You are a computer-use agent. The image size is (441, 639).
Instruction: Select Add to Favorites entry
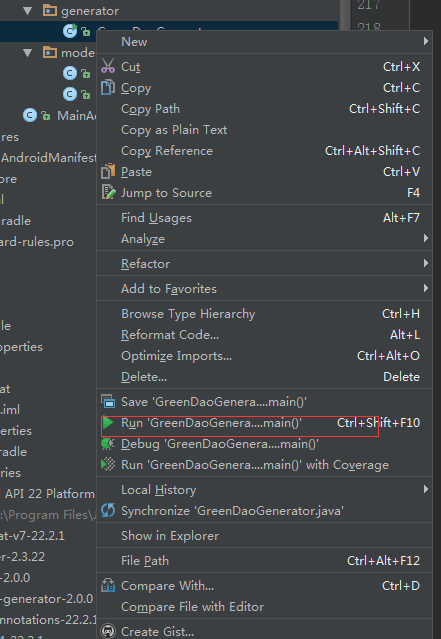265,289
